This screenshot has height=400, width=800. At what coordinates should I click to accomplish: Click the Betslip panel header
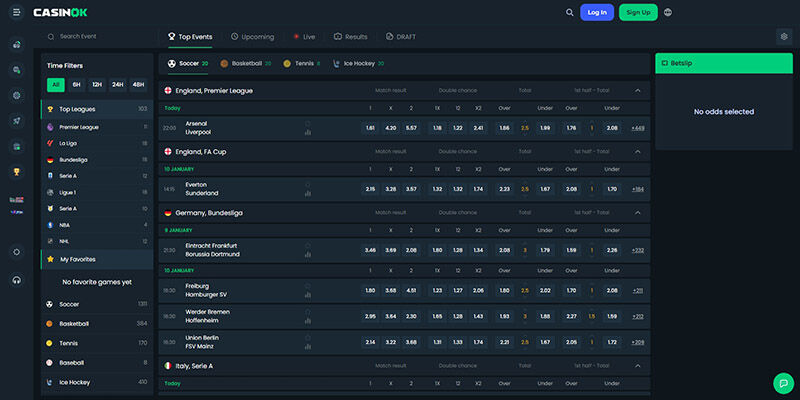click(723, 63)
